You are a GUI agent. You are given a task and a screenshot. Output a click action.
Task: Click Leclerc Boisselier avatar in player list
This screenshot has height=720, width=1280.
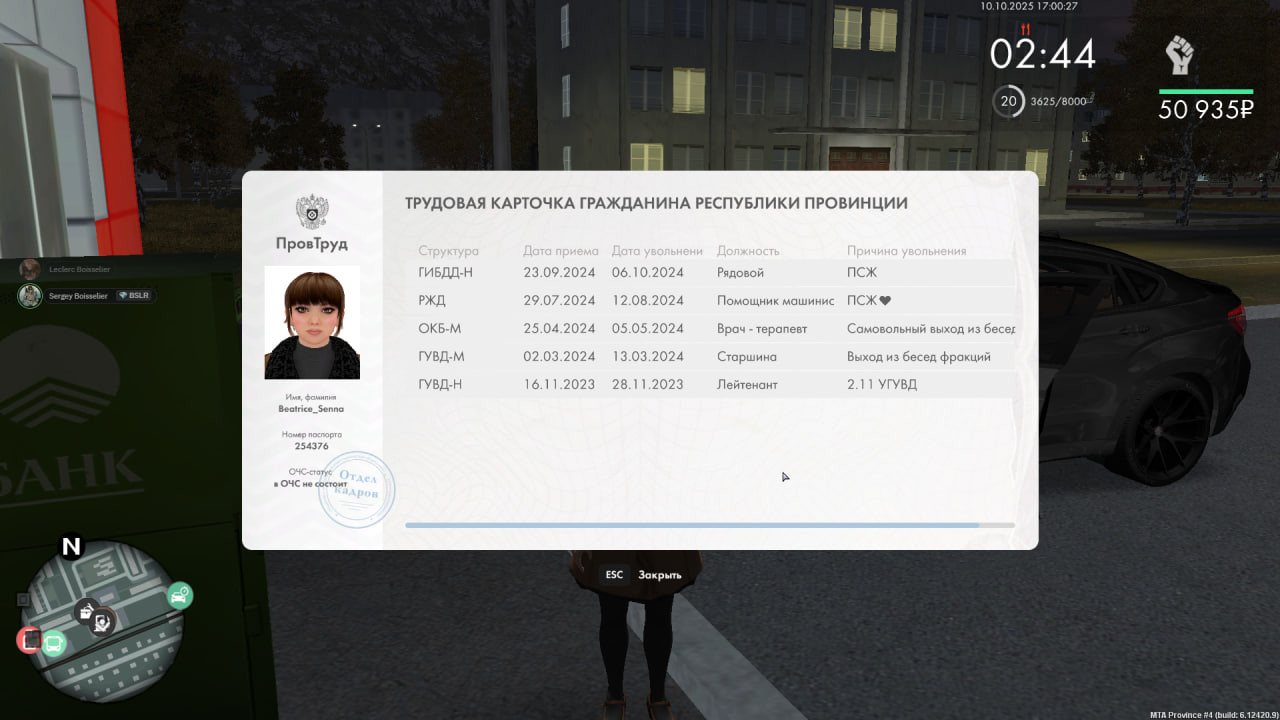[x=30, y=269]
